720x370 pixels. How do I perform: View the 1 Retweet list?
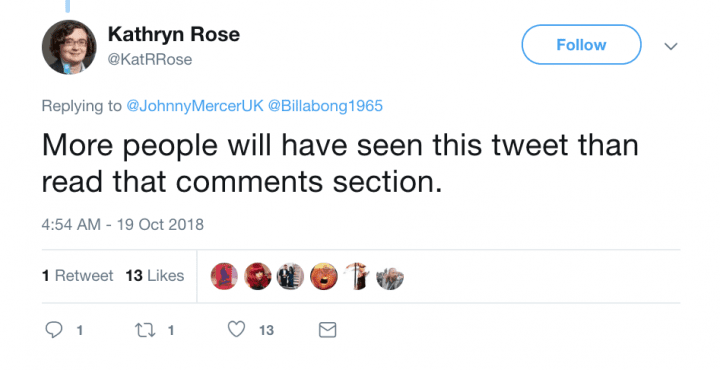[x=77, y=276]
